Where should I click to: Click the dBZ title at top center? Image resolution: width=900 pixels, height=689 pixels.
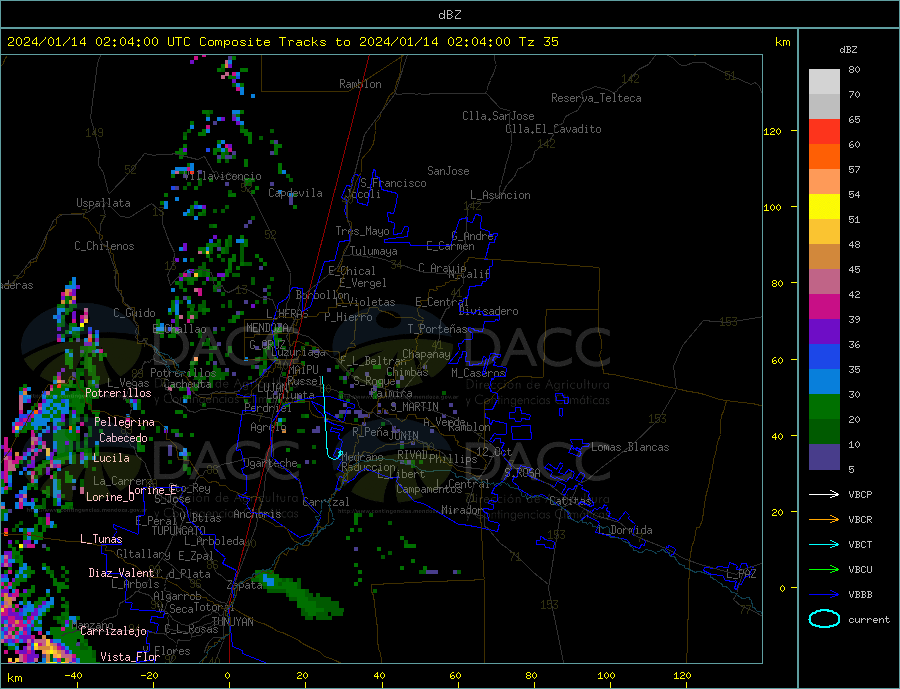tap(449, 15)
